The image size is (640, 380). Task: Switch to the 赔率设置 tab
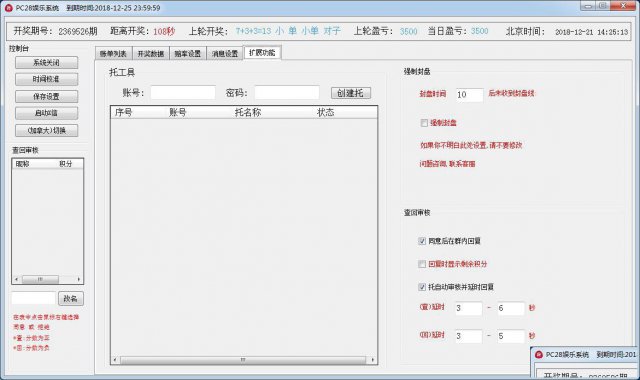pos(188,53)
